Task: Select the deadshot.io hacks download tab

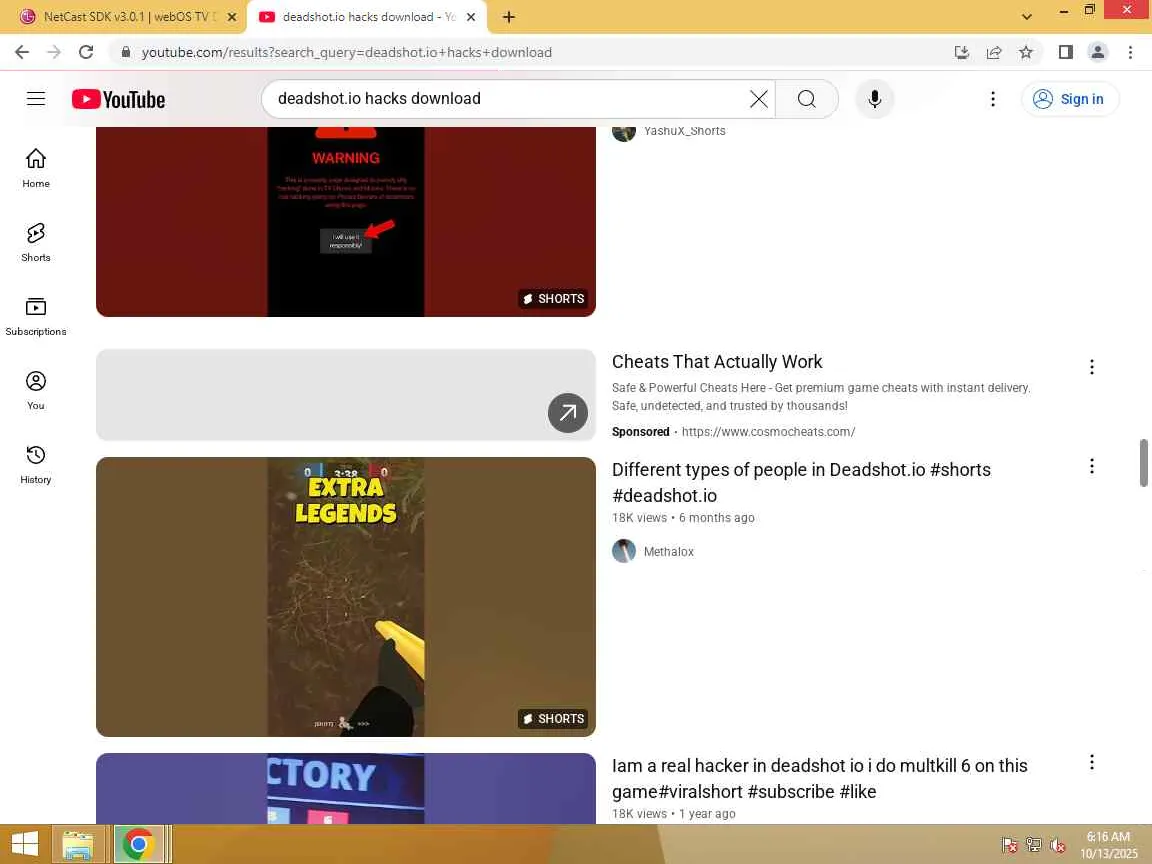Action: (367, 17)
